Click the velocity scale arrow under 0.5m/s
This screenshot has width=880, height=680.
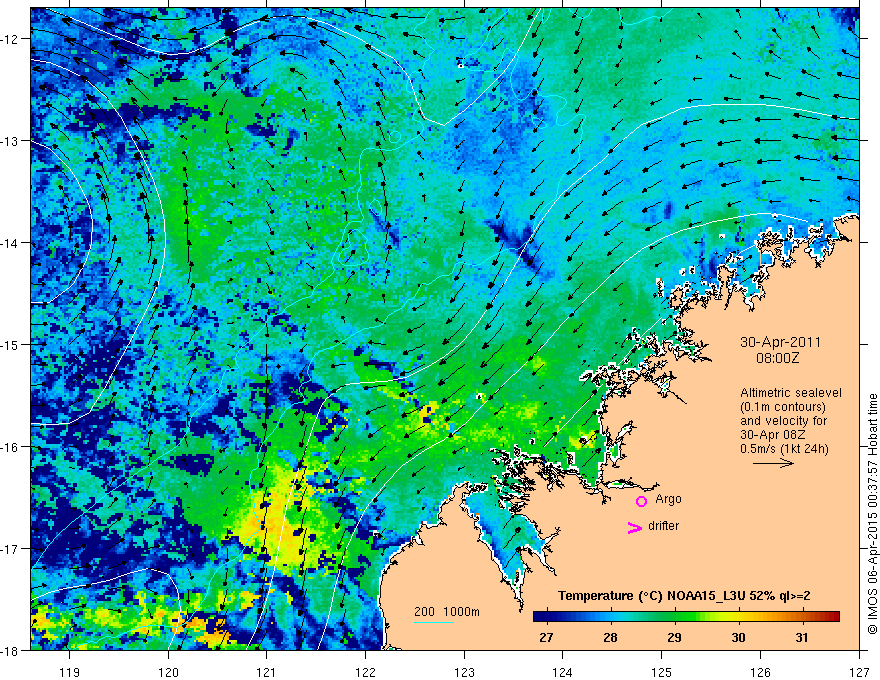[x=773, y=463]
